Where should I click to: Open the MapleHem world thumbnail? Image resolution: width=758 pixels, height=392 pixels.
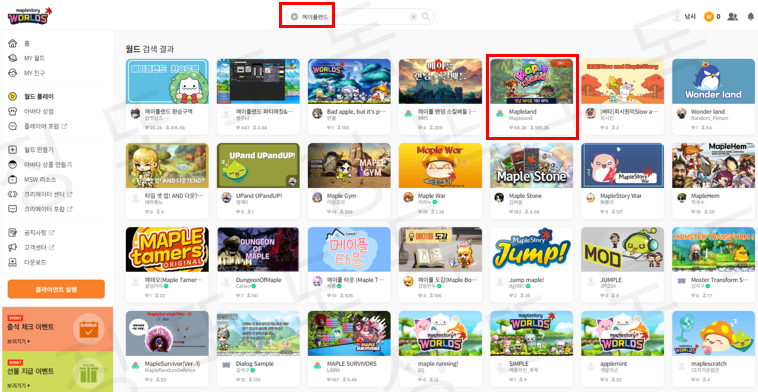tap(714, 165)
